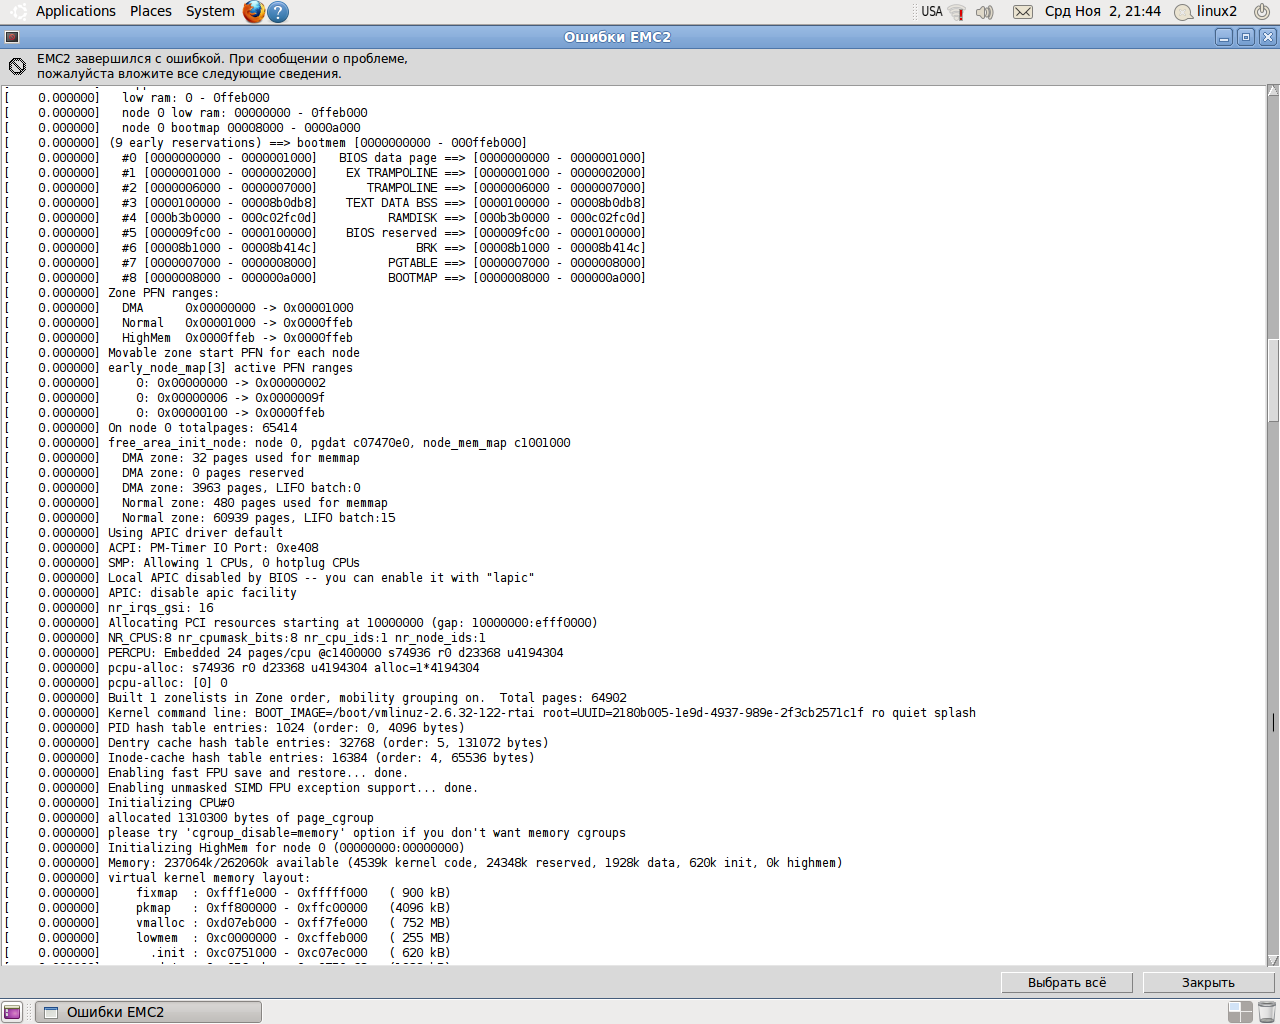Click the 'HighMem 0x0000ffeb' zone line

pos(237,338)
